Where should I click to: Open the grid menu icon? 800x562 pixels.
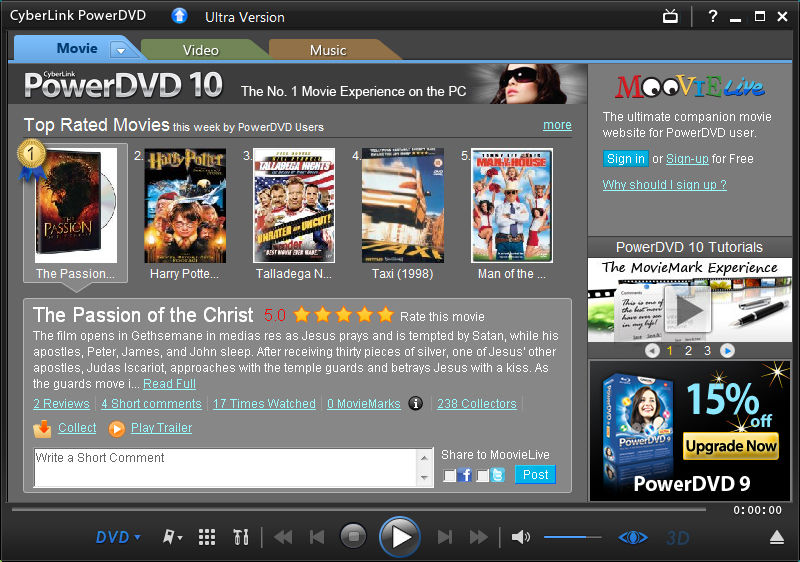tap(207, 537)
